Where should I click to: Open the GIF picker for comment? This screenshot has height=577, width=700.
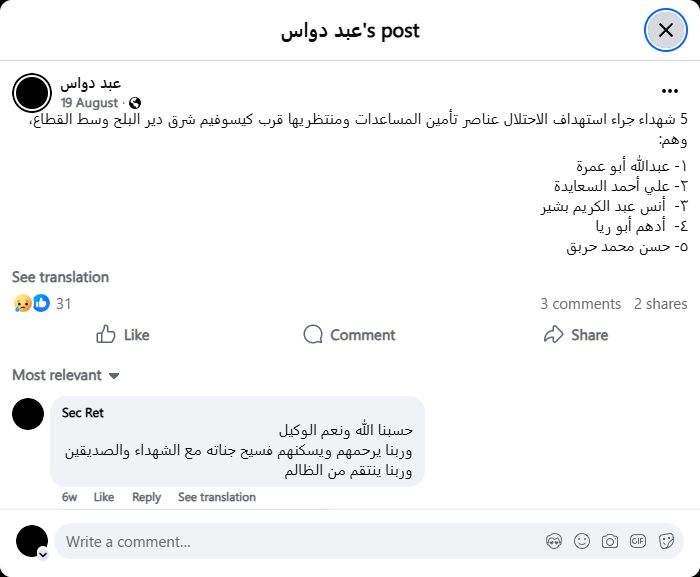638,541
